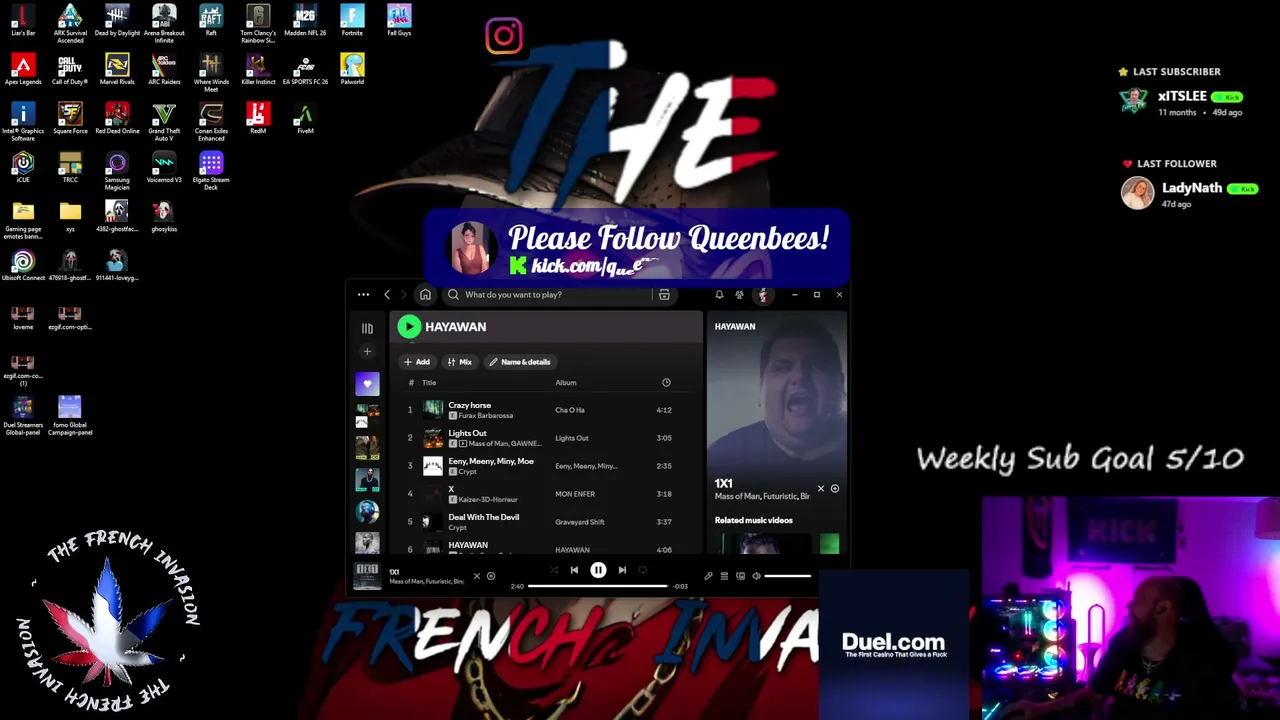Sort tracks by duration clock icon
This screenshot has height=720, width=1280.
(x=666, y=383)
